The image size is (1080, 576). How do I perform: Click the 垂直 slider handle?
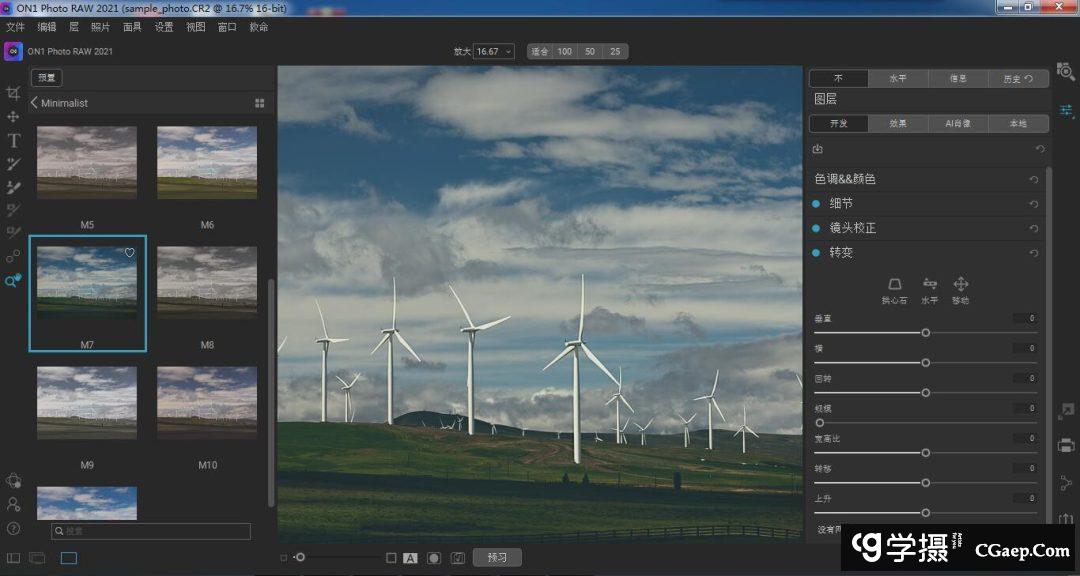[926, 332]
